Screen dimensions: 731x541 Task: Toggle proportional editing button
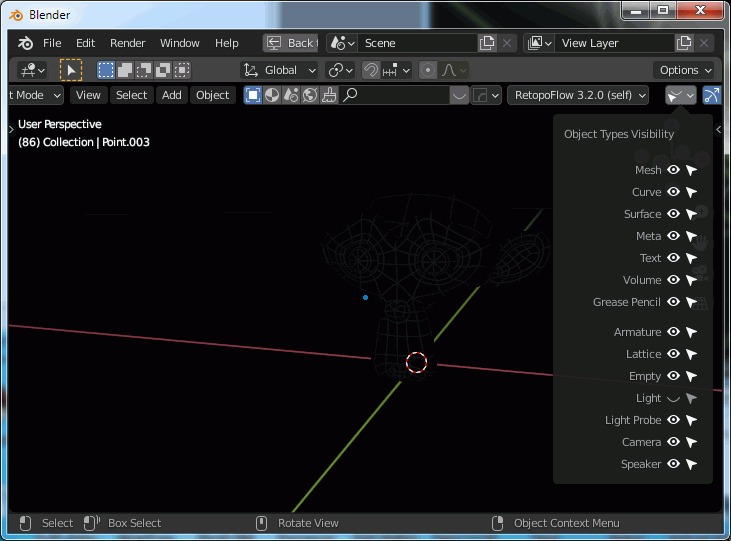pyautogui.click(x=428, y=70)
